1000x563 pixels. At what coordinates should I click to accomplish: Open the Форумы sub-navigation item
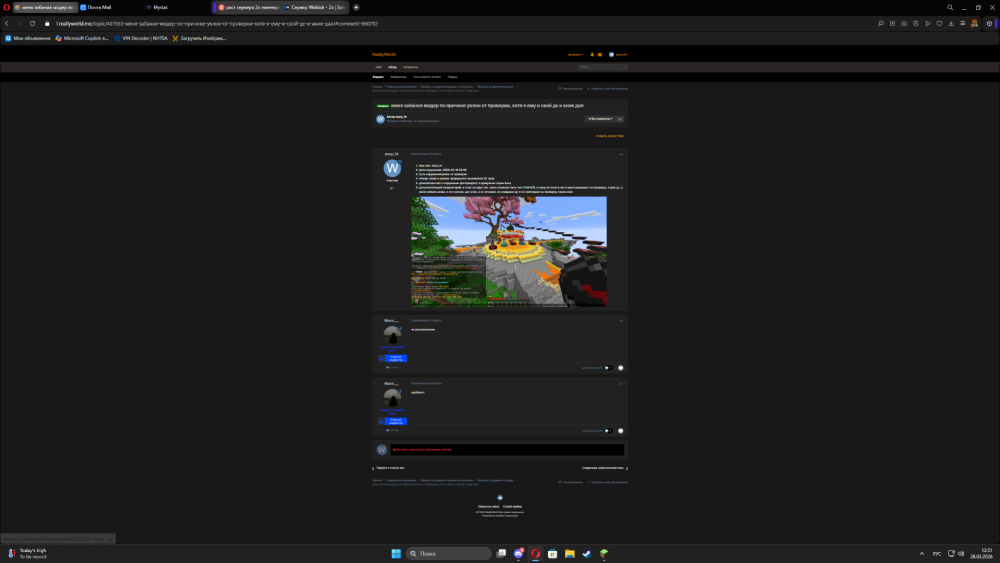pos(378,77)
